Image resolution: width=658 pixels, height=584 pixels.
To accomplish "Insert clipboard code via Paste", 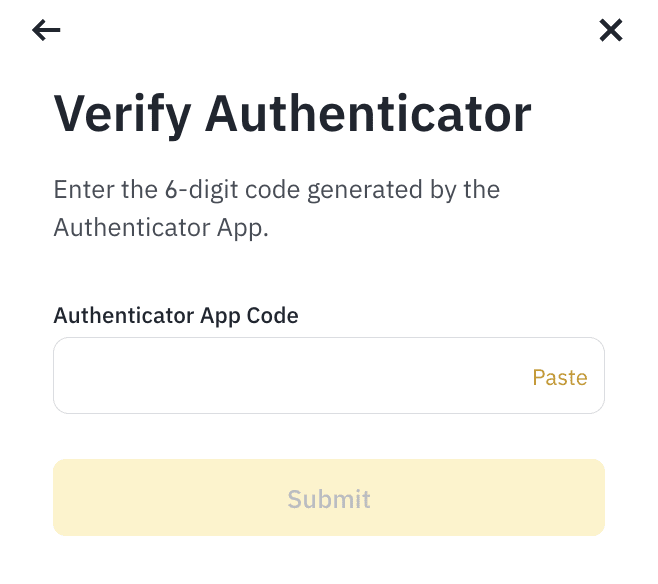I will pyautogui.click(x=560, y=377).
